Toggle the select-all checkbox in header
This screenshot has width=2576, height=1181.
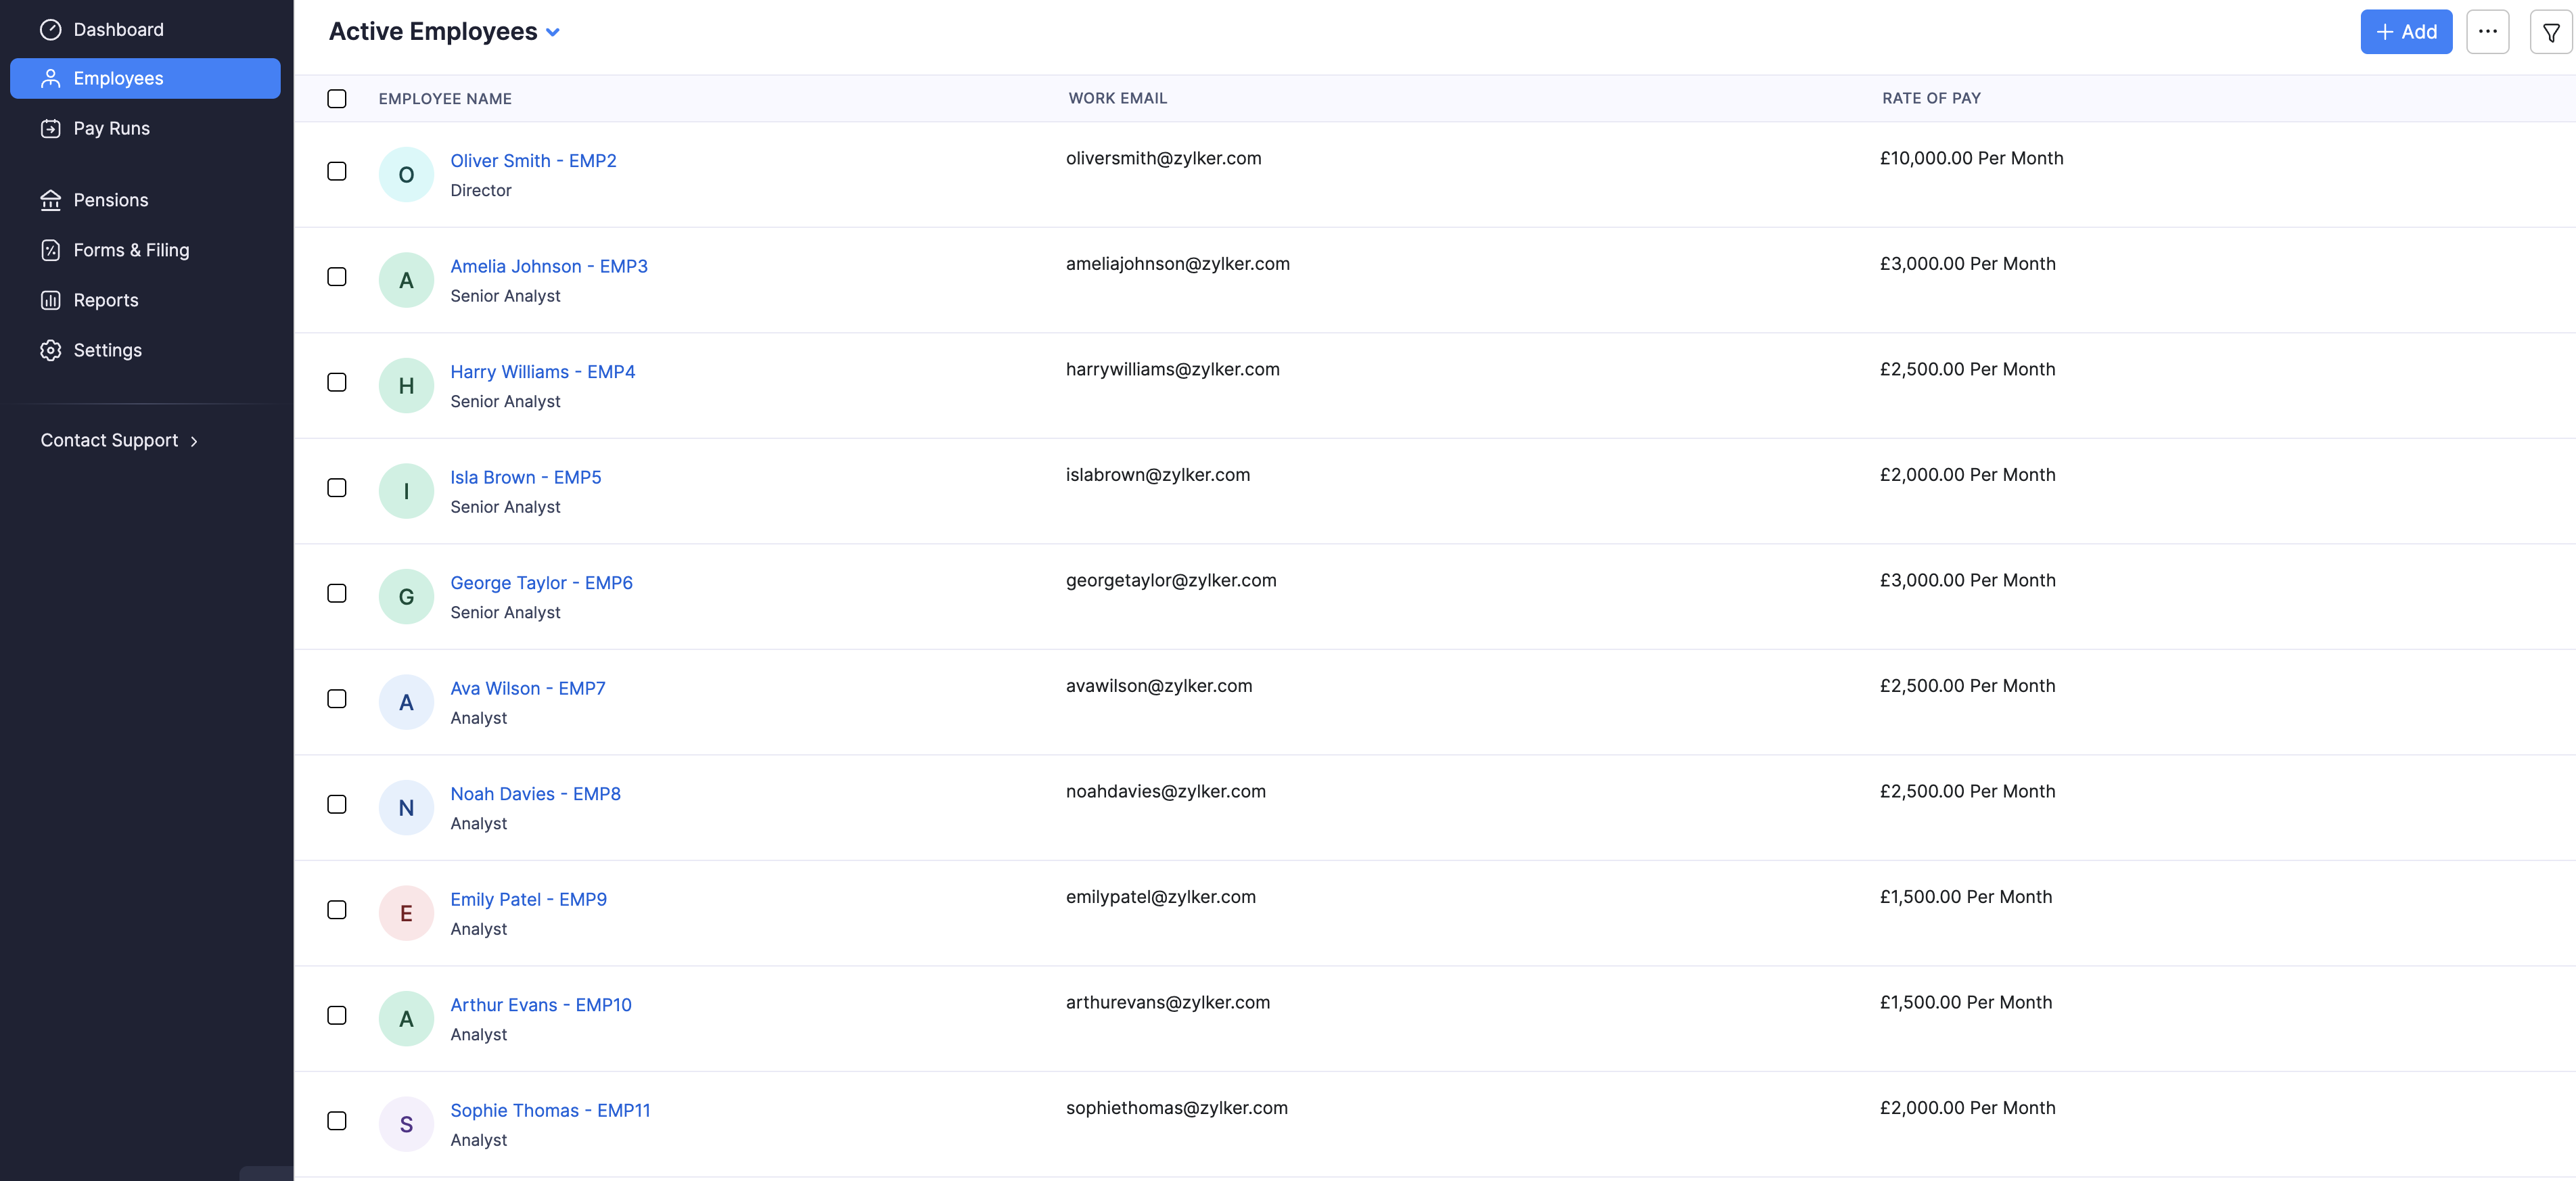pyautogui.click(x=337, y=98)
